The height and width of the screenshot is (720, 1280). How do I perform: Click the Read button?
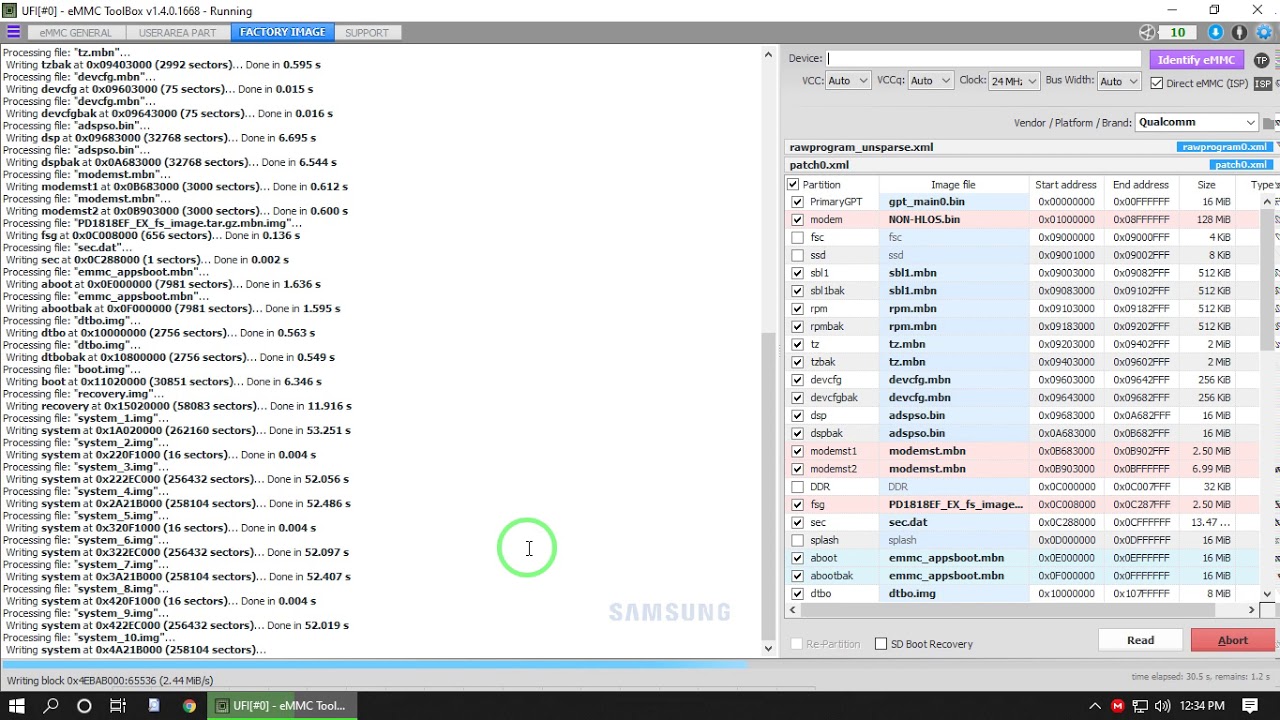click(x=1140, y=641)
